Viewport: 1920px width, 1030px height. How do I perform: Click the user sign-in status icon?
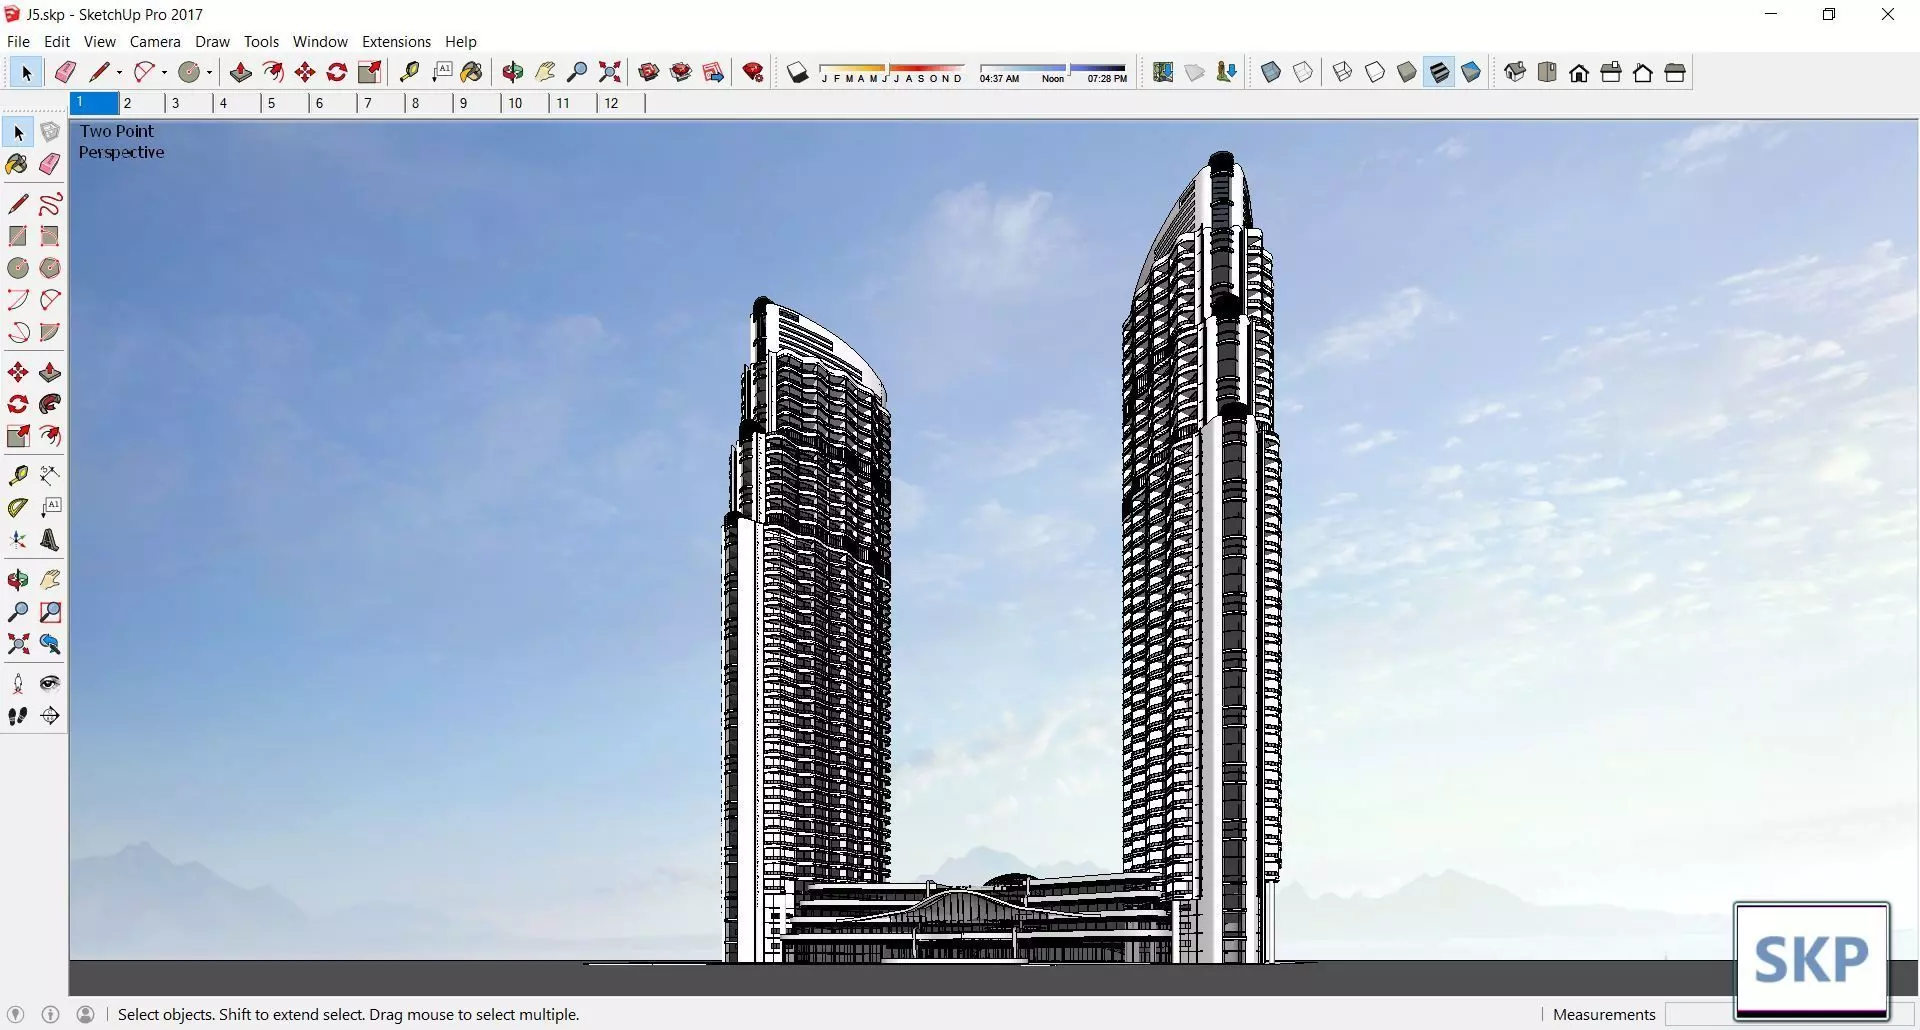pyautogui.click(x=86, y=1014)
